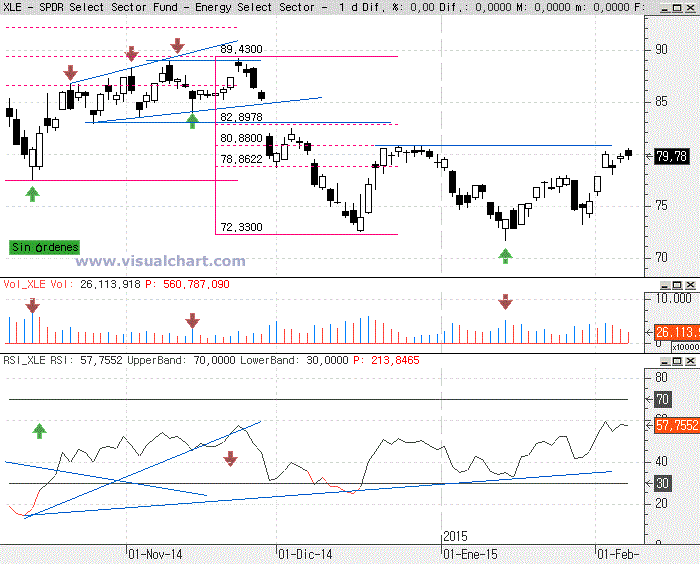Minimize the Vol_XLE volume panel
This screenshot has height=564, width=700.
pyautogui.click(x=665, y=284)
